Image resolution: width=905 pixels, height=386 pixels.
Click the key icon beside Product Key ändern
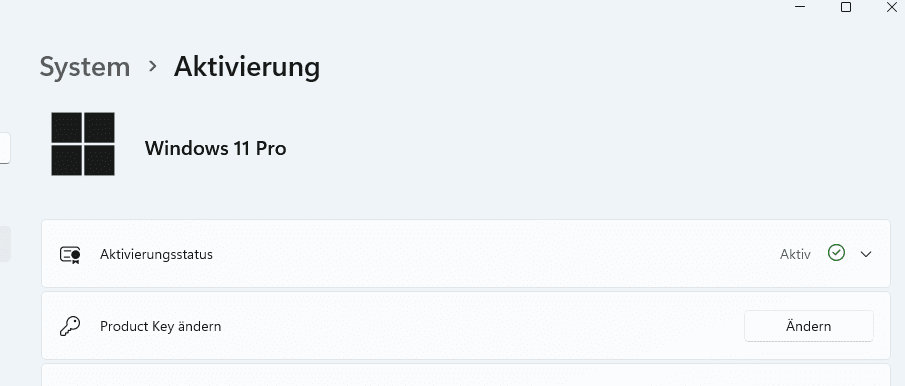click(x=70, y=327)
